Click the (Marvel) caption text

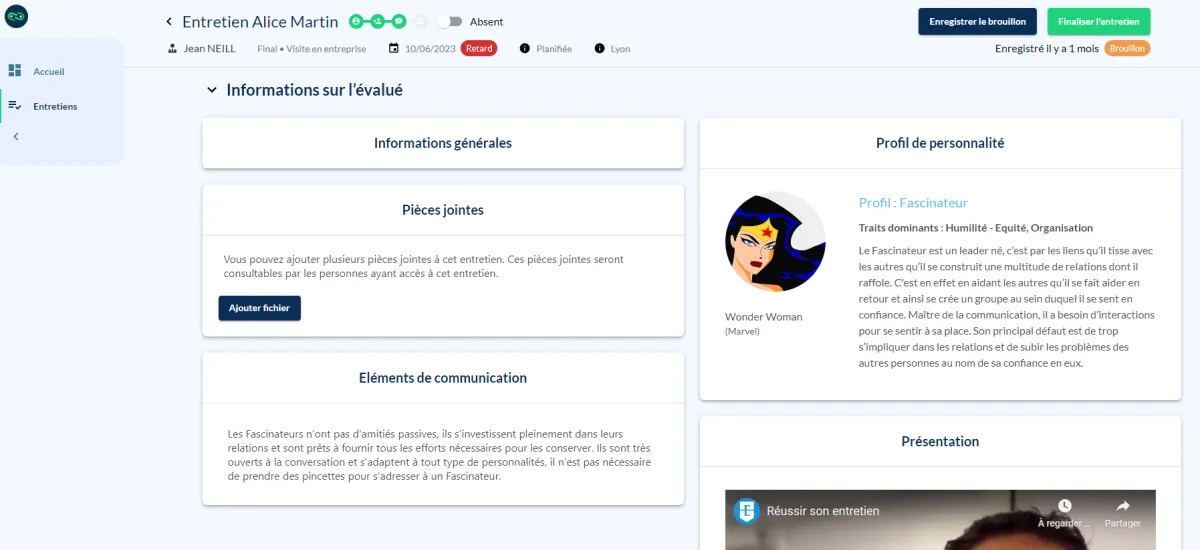point(742,331)
